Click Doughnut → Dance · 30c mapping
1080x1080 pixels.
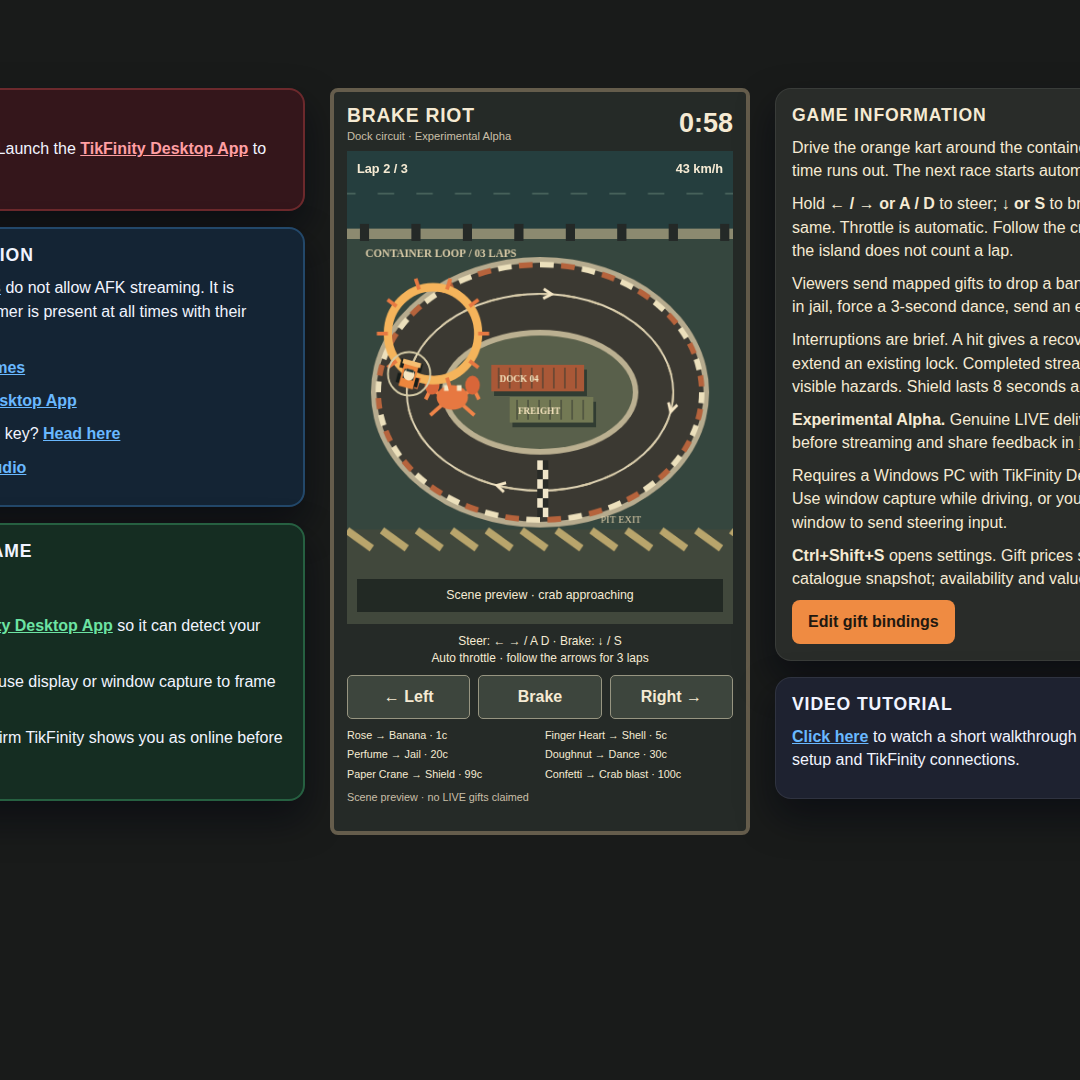coord(605,754)
